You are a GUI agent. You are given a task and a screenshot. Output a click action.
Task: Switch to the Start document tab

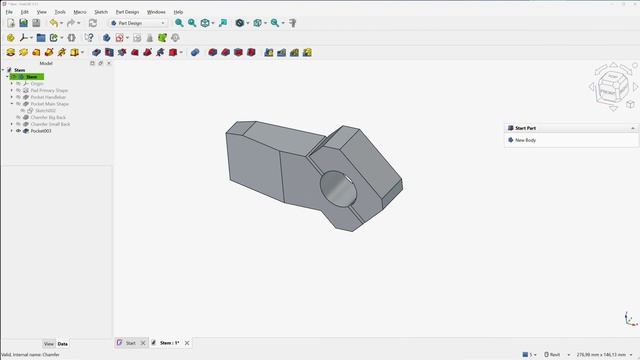(130, 343)
